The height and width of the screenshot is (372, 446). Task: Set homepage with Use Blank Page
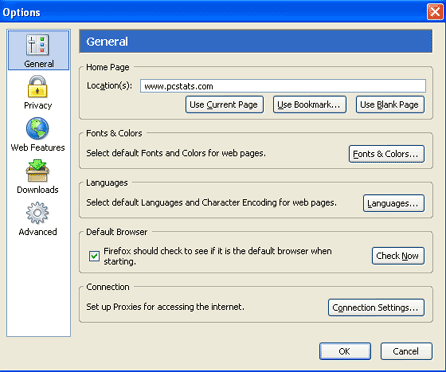390,105
